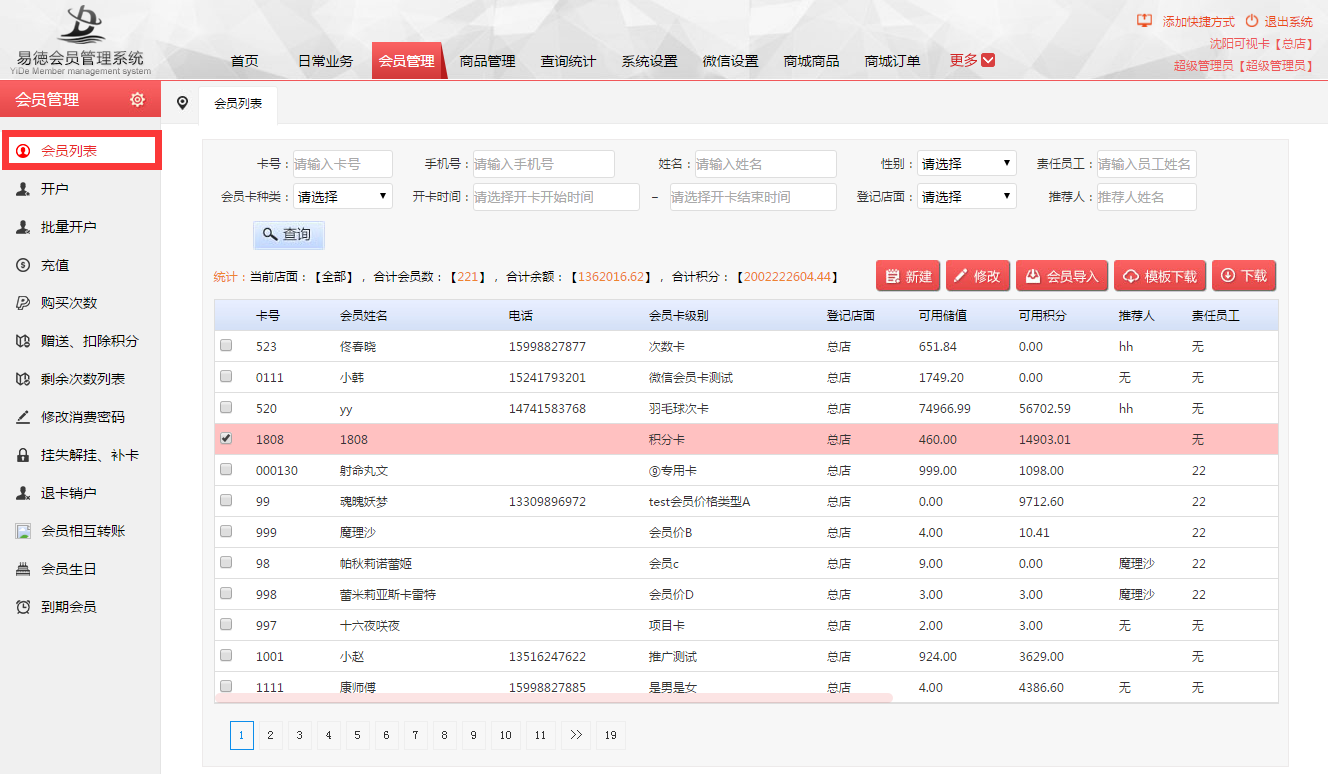
Task: Click the 赠送、扣除积分 icon in sidebar
Action: 23,341
